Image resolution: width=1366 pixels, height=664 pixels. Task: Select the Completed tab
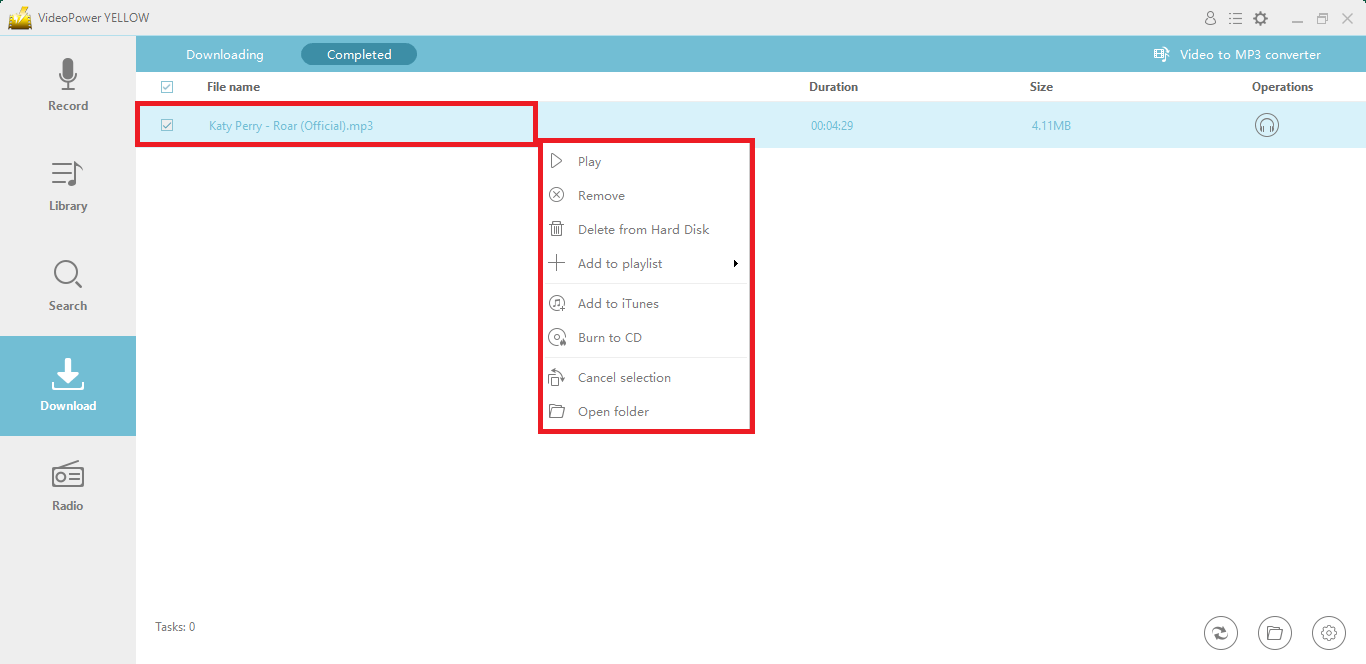point(359,55)
